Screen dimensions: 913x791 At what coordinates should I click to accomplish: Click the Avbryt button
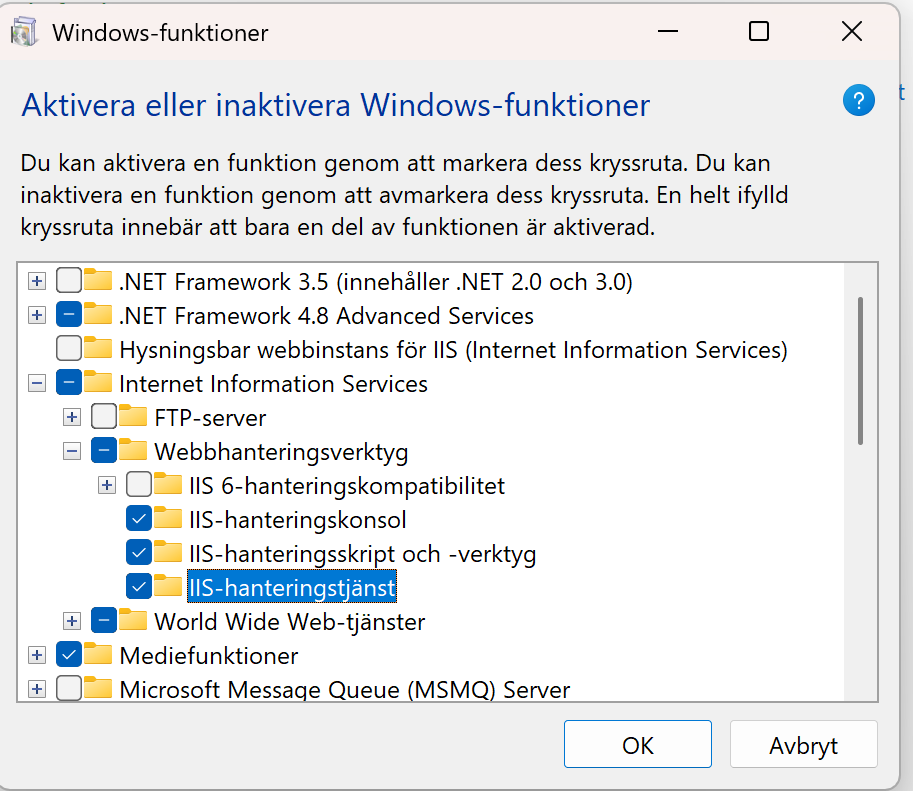click(803, 744)
